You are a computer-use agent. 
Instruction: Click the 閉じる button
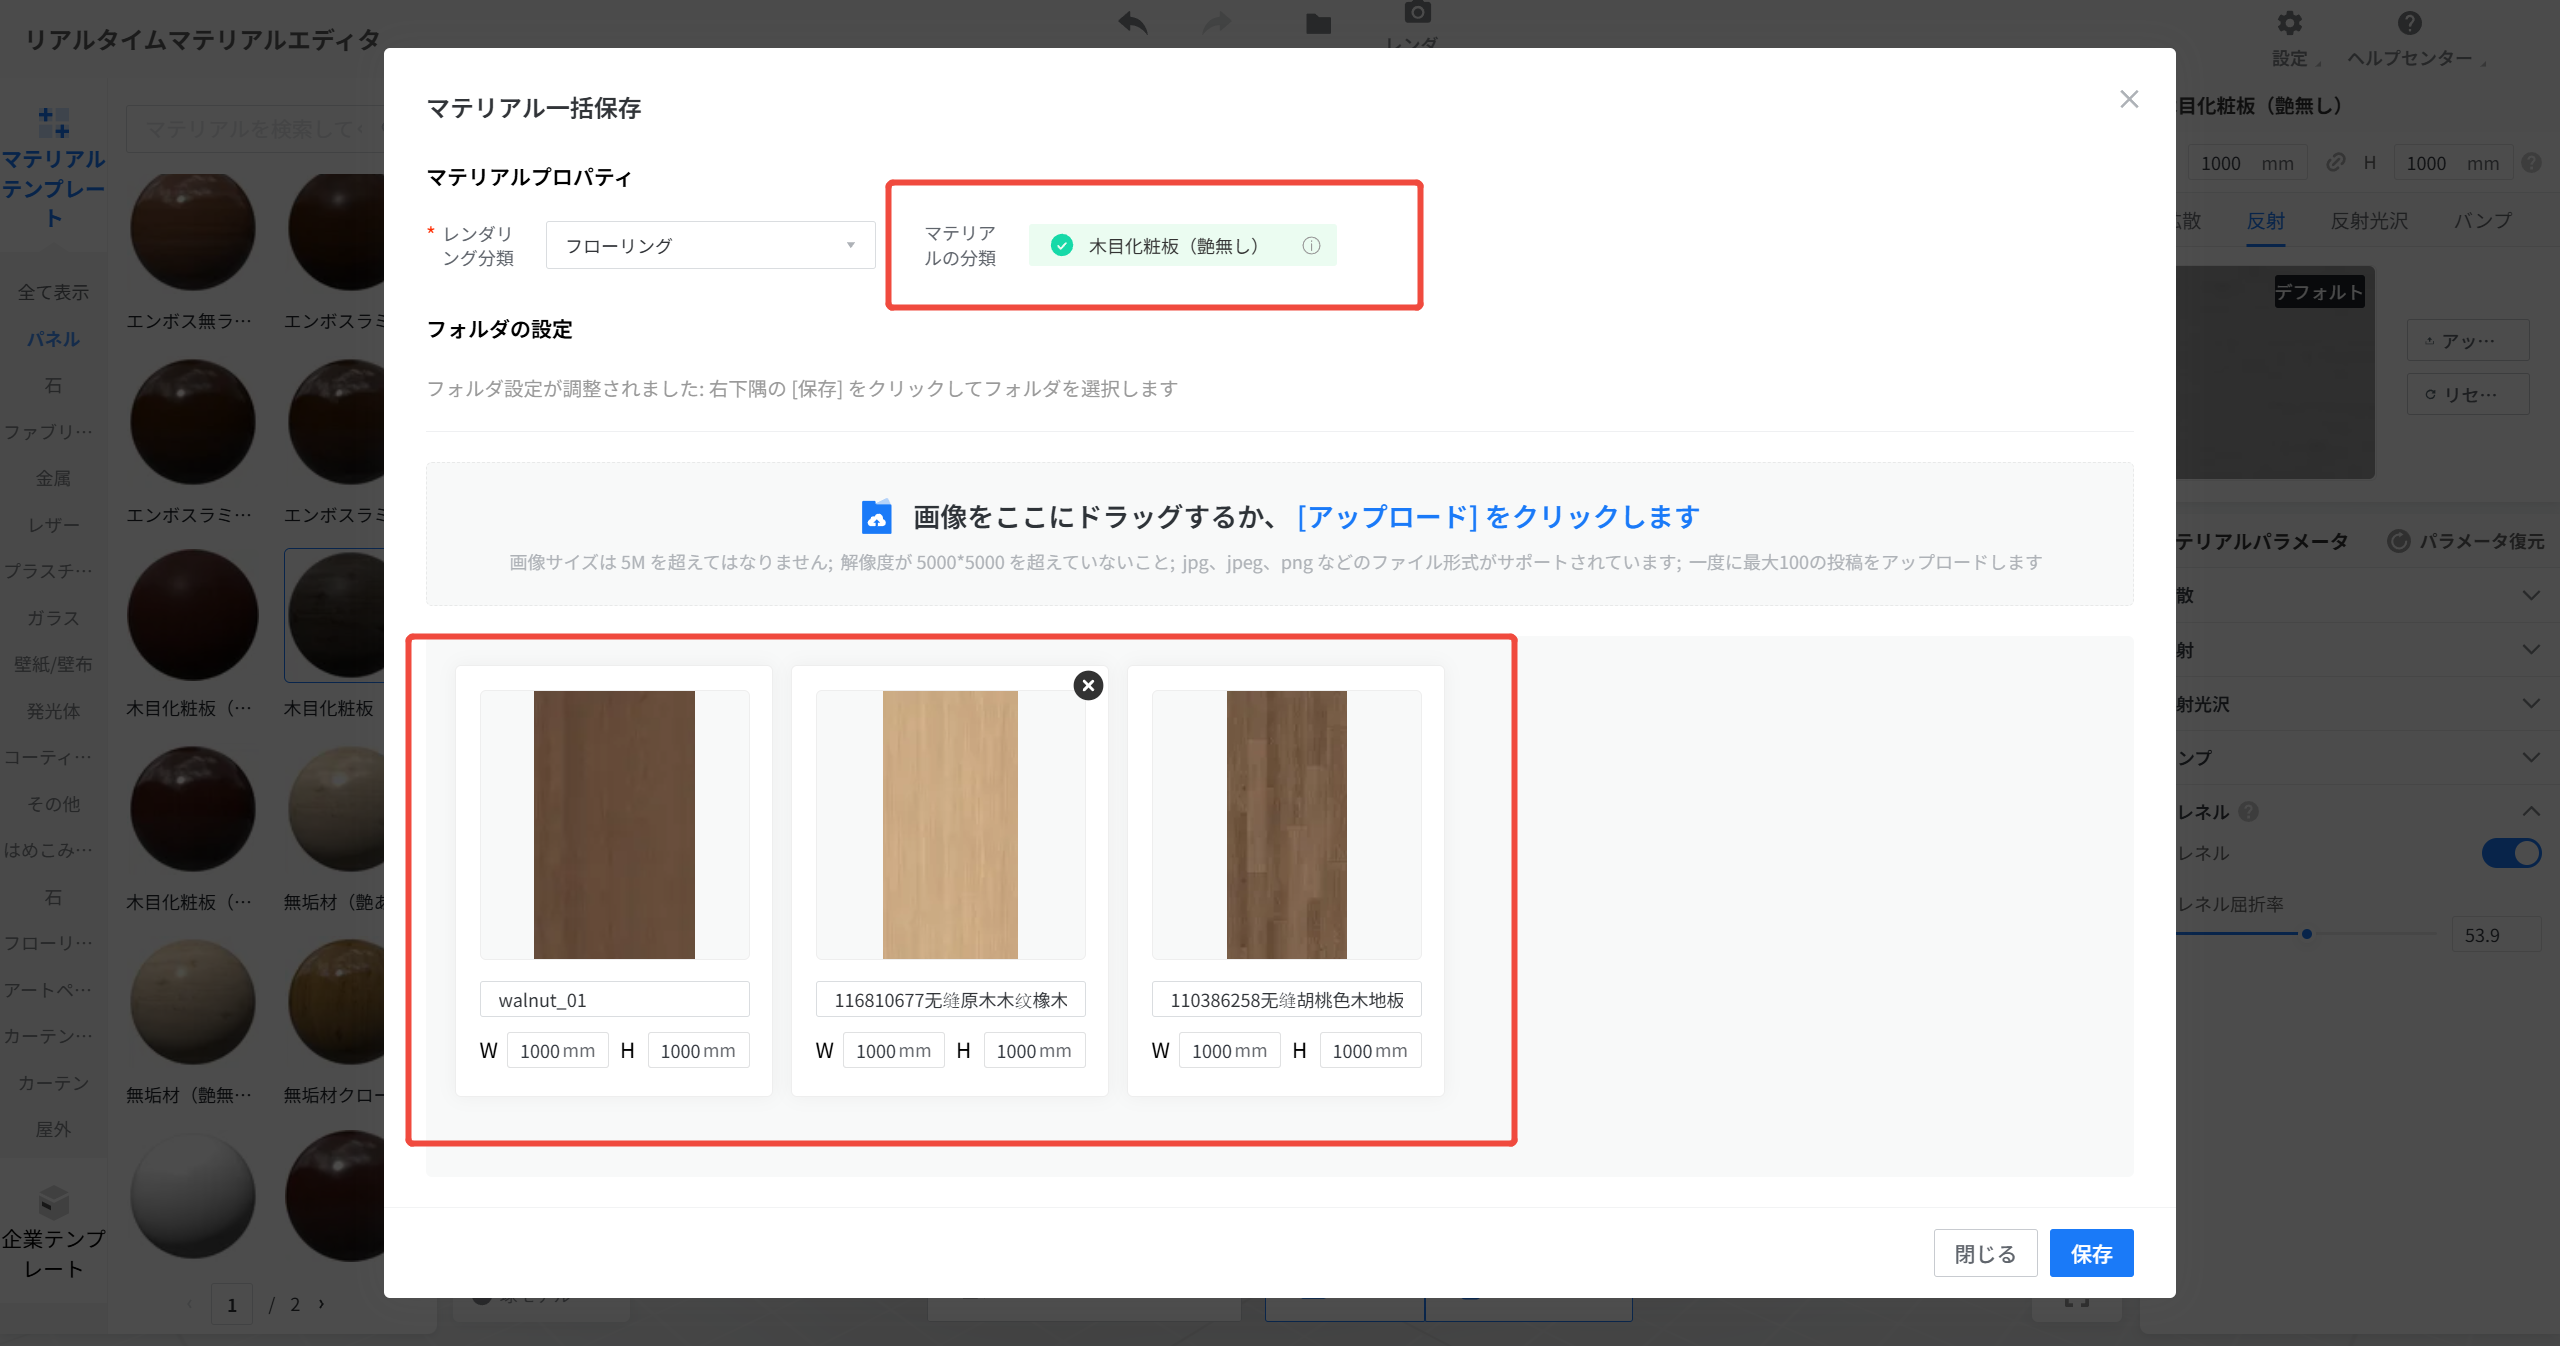coord(1985,1253)
